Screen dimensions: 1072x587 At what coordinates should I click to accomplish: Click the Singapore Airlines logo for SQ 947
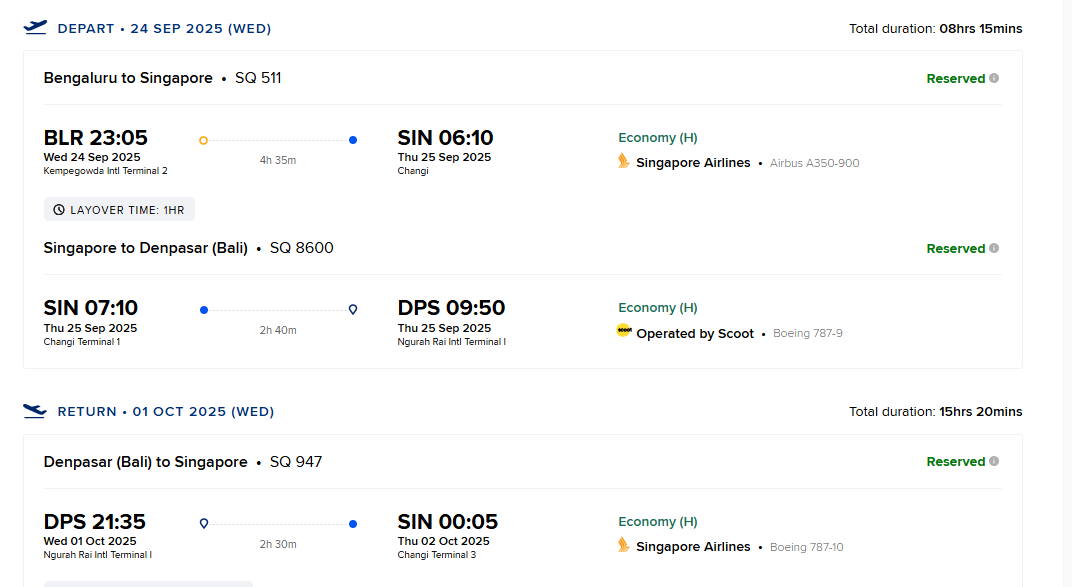624,545
